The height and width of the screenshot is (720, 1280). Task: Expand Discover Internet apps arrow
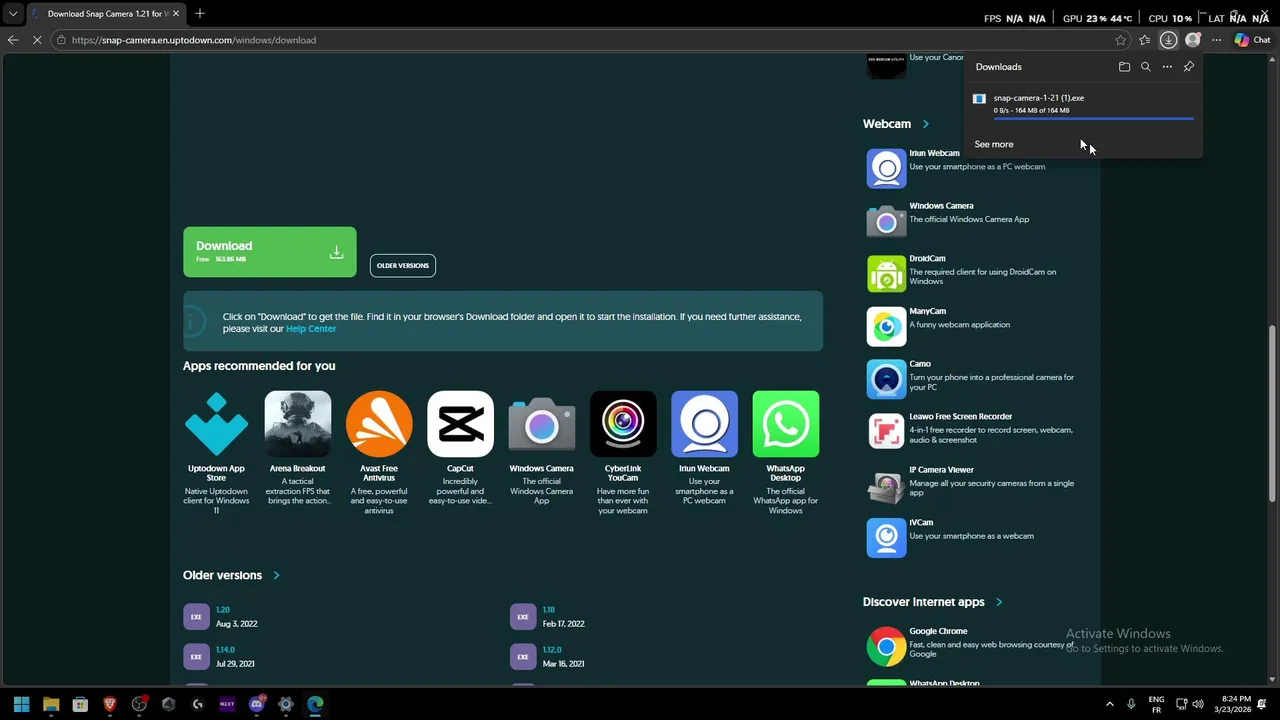tap(998, 602)
